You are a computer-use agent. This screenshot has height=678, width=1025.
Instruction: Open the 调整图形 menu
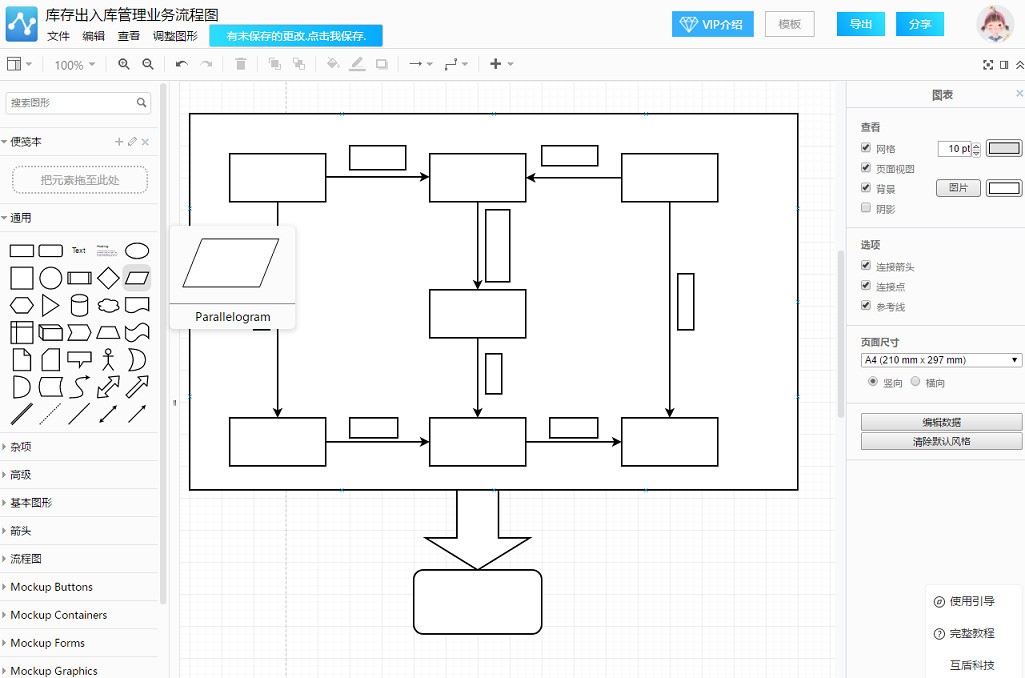click(x=175, y=36)
